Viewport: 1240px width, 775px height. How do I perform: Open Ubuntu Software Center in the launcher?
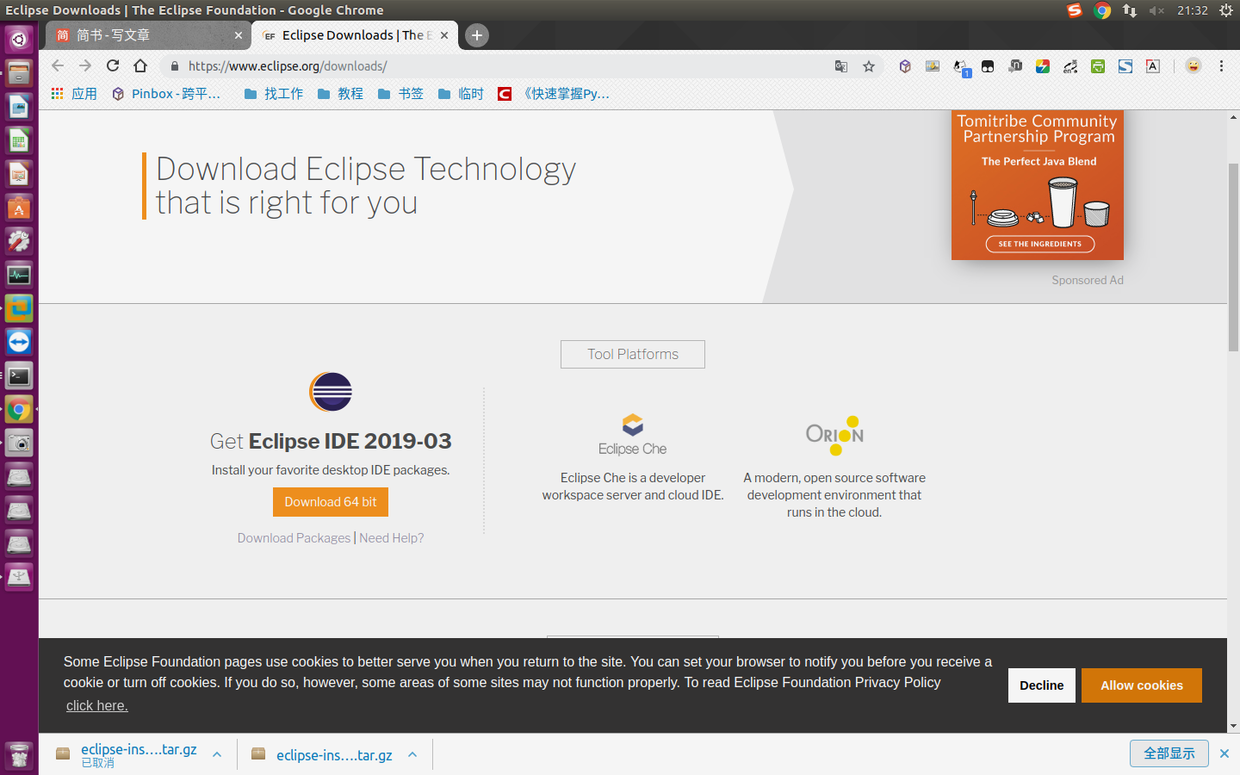tap(19, 208)
